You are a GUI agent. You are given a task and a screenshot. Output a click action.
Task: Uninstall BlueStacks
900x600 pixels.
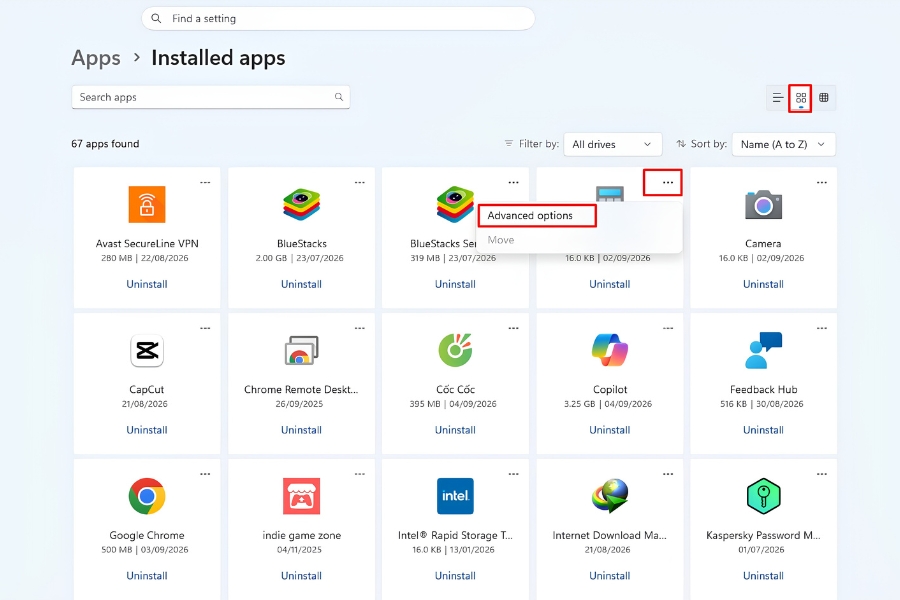[301, 284]
